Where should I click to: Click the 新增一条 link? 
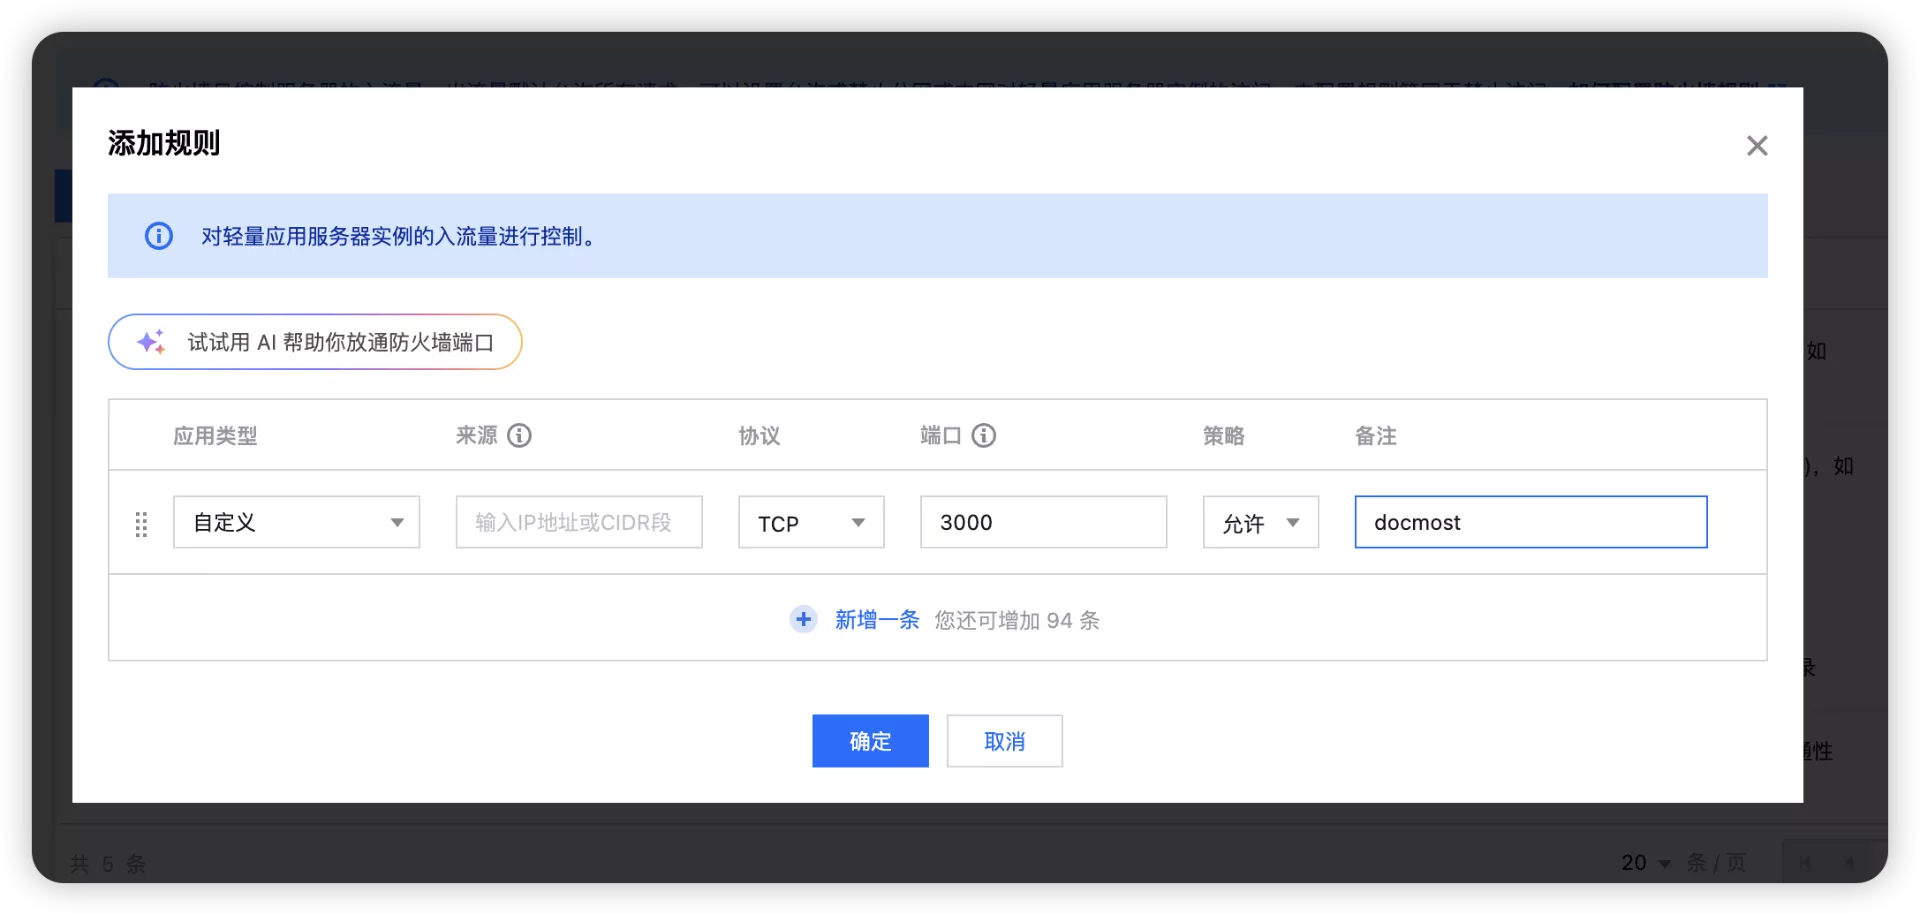pyautogui.click(x=877, y=620)
